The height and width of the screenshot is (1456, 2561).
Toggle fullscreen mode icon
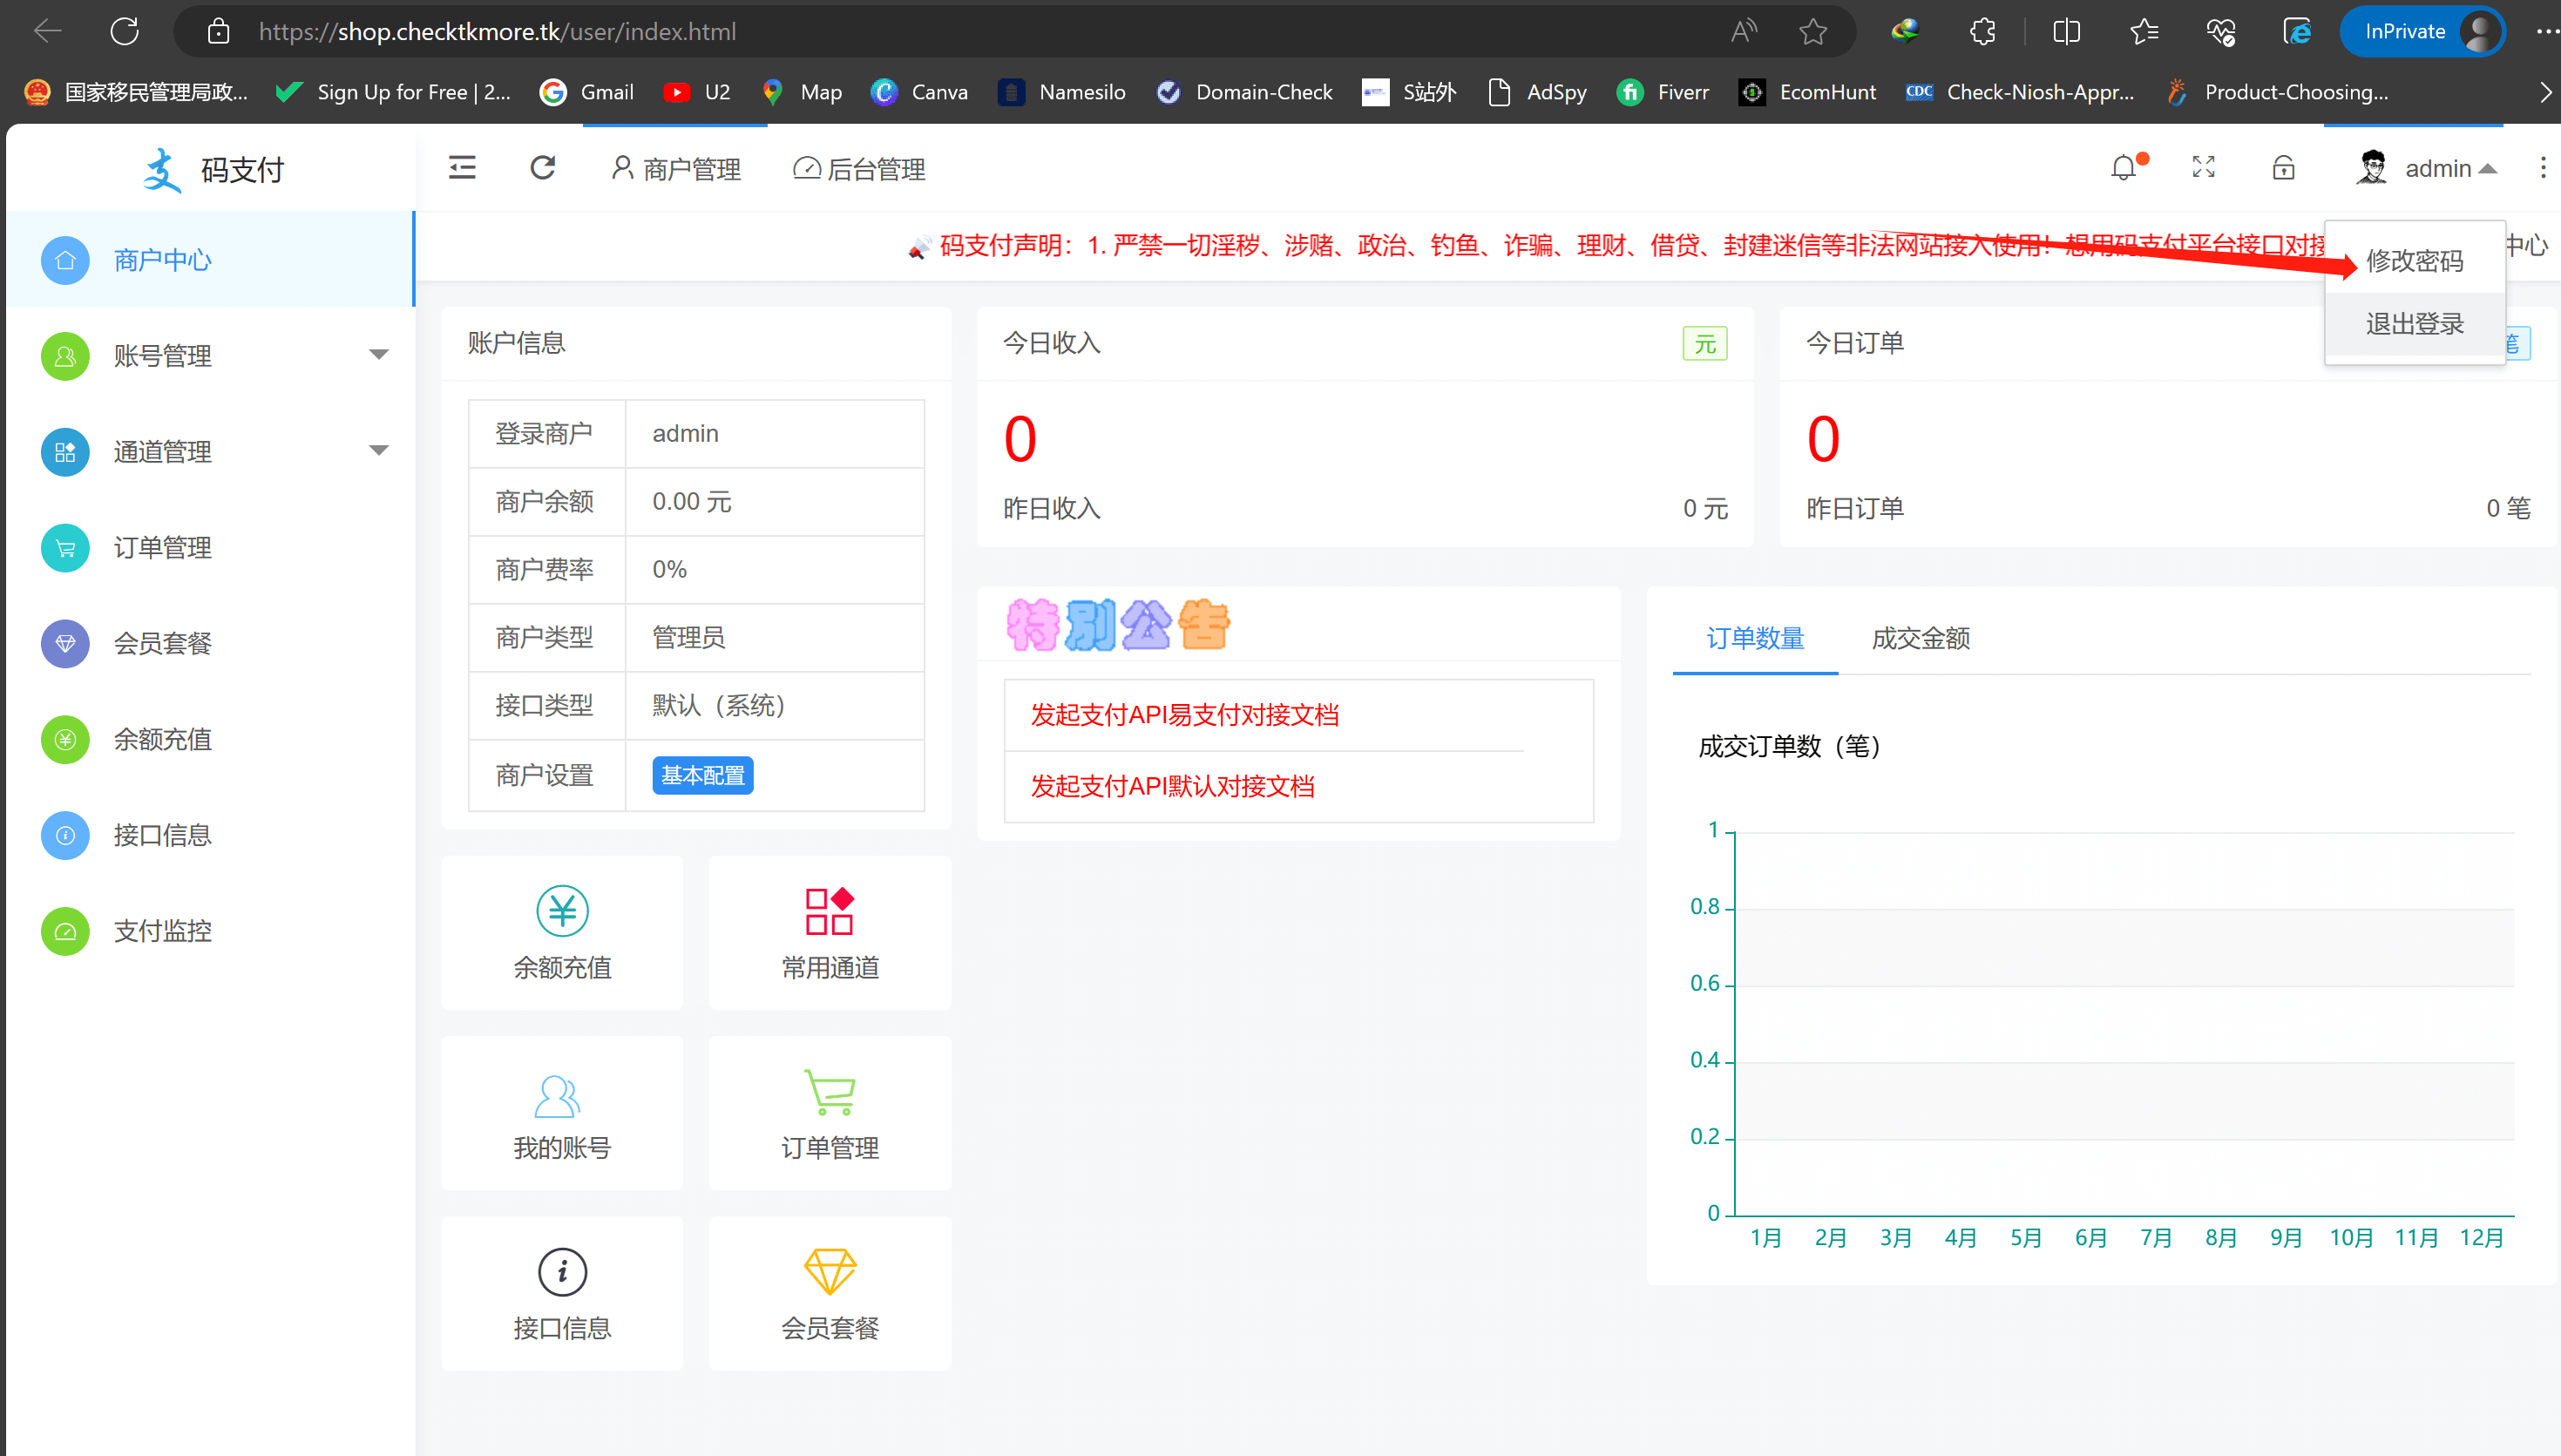[x=2204, y=168]
